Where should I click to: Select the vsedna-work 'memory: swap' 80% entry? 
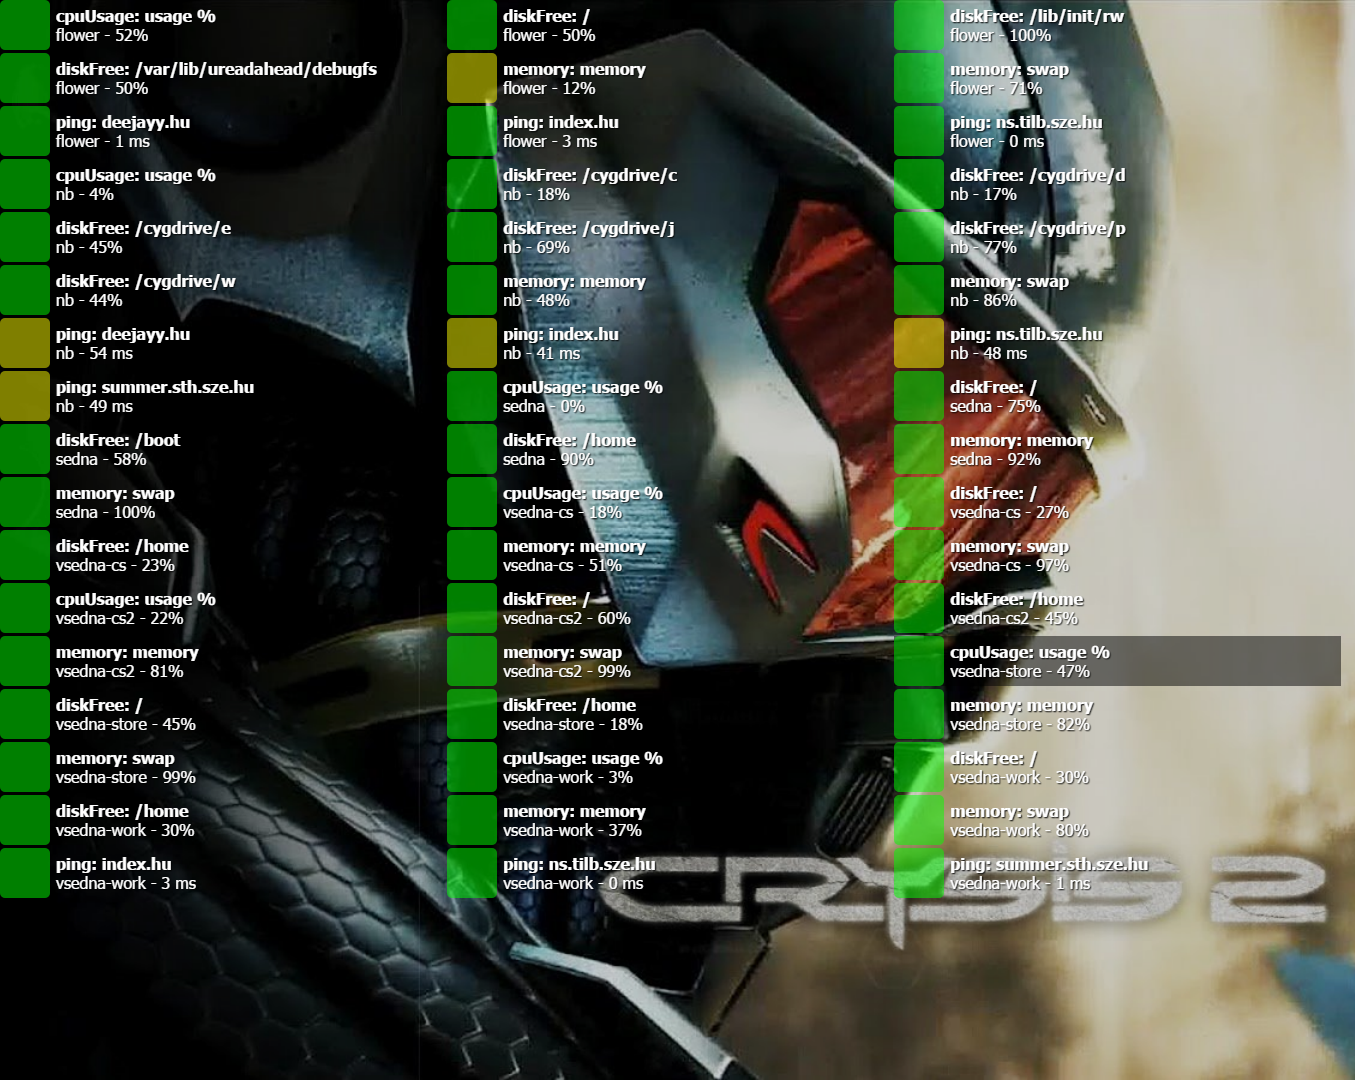[1117, 820]
